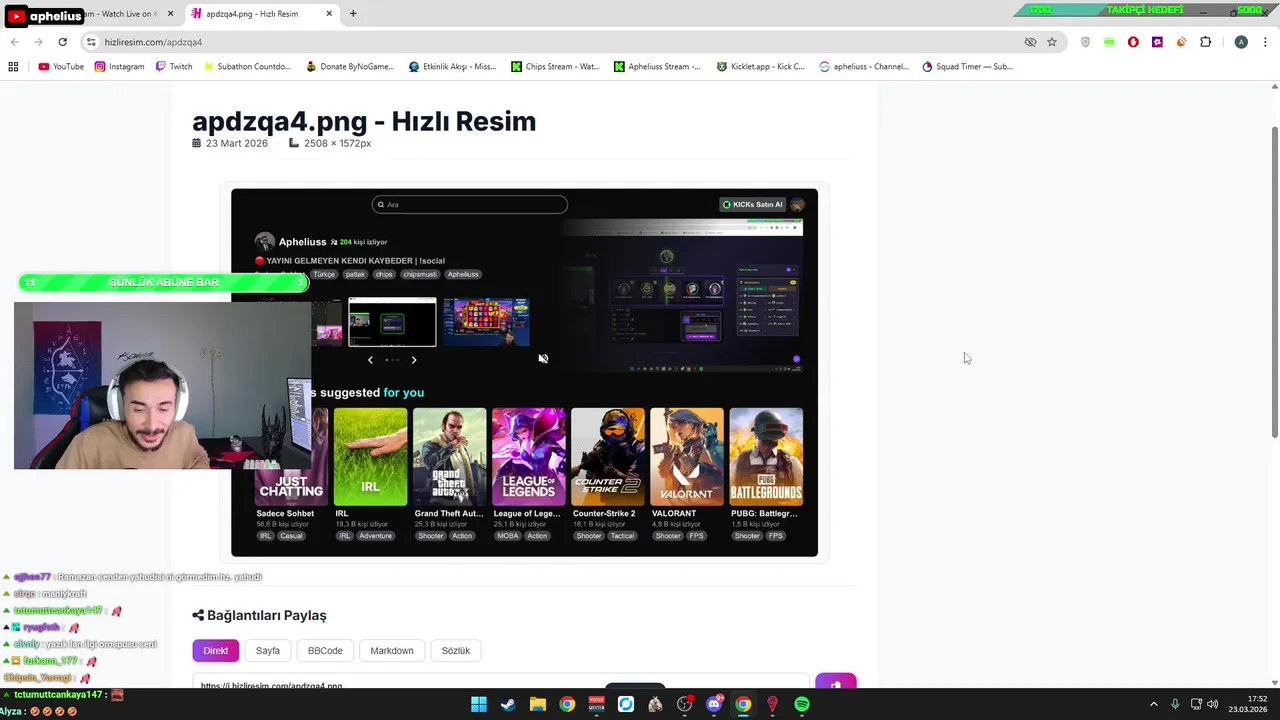1280x720 pixels.
Task: Select the Sayfa link tab
Action: click(268, 650)
